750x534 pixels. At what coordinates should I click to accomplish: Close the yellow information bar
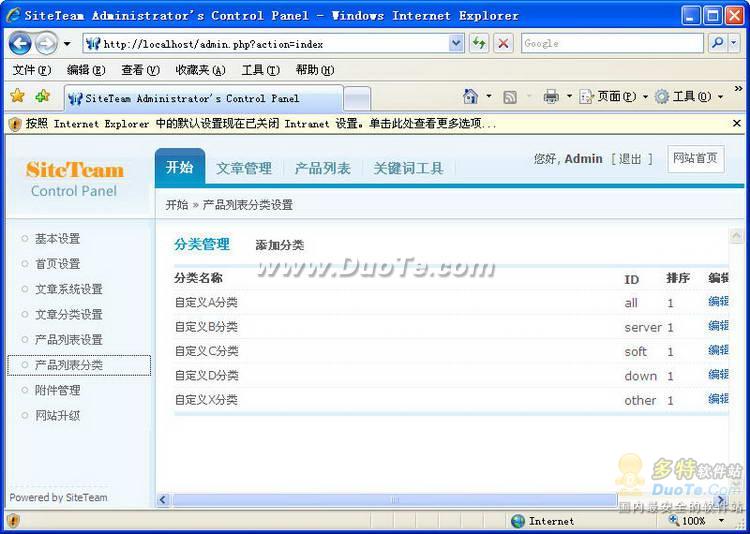tap(737, 124)
